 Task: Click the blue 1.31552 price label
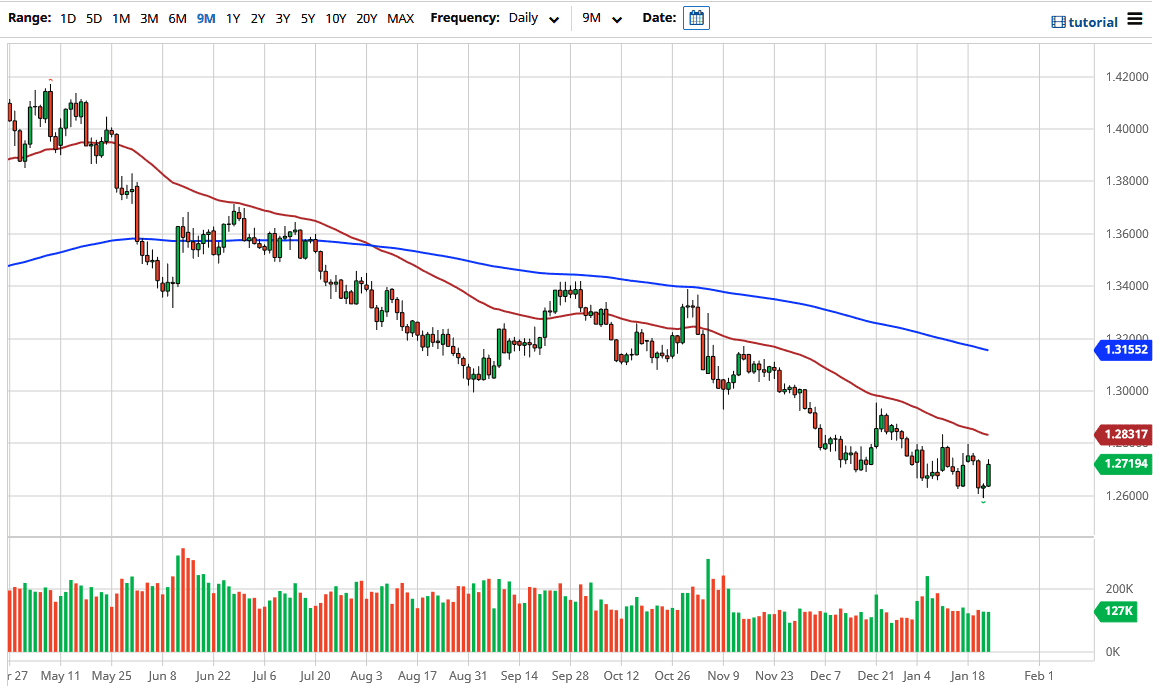coord(1124,350)
